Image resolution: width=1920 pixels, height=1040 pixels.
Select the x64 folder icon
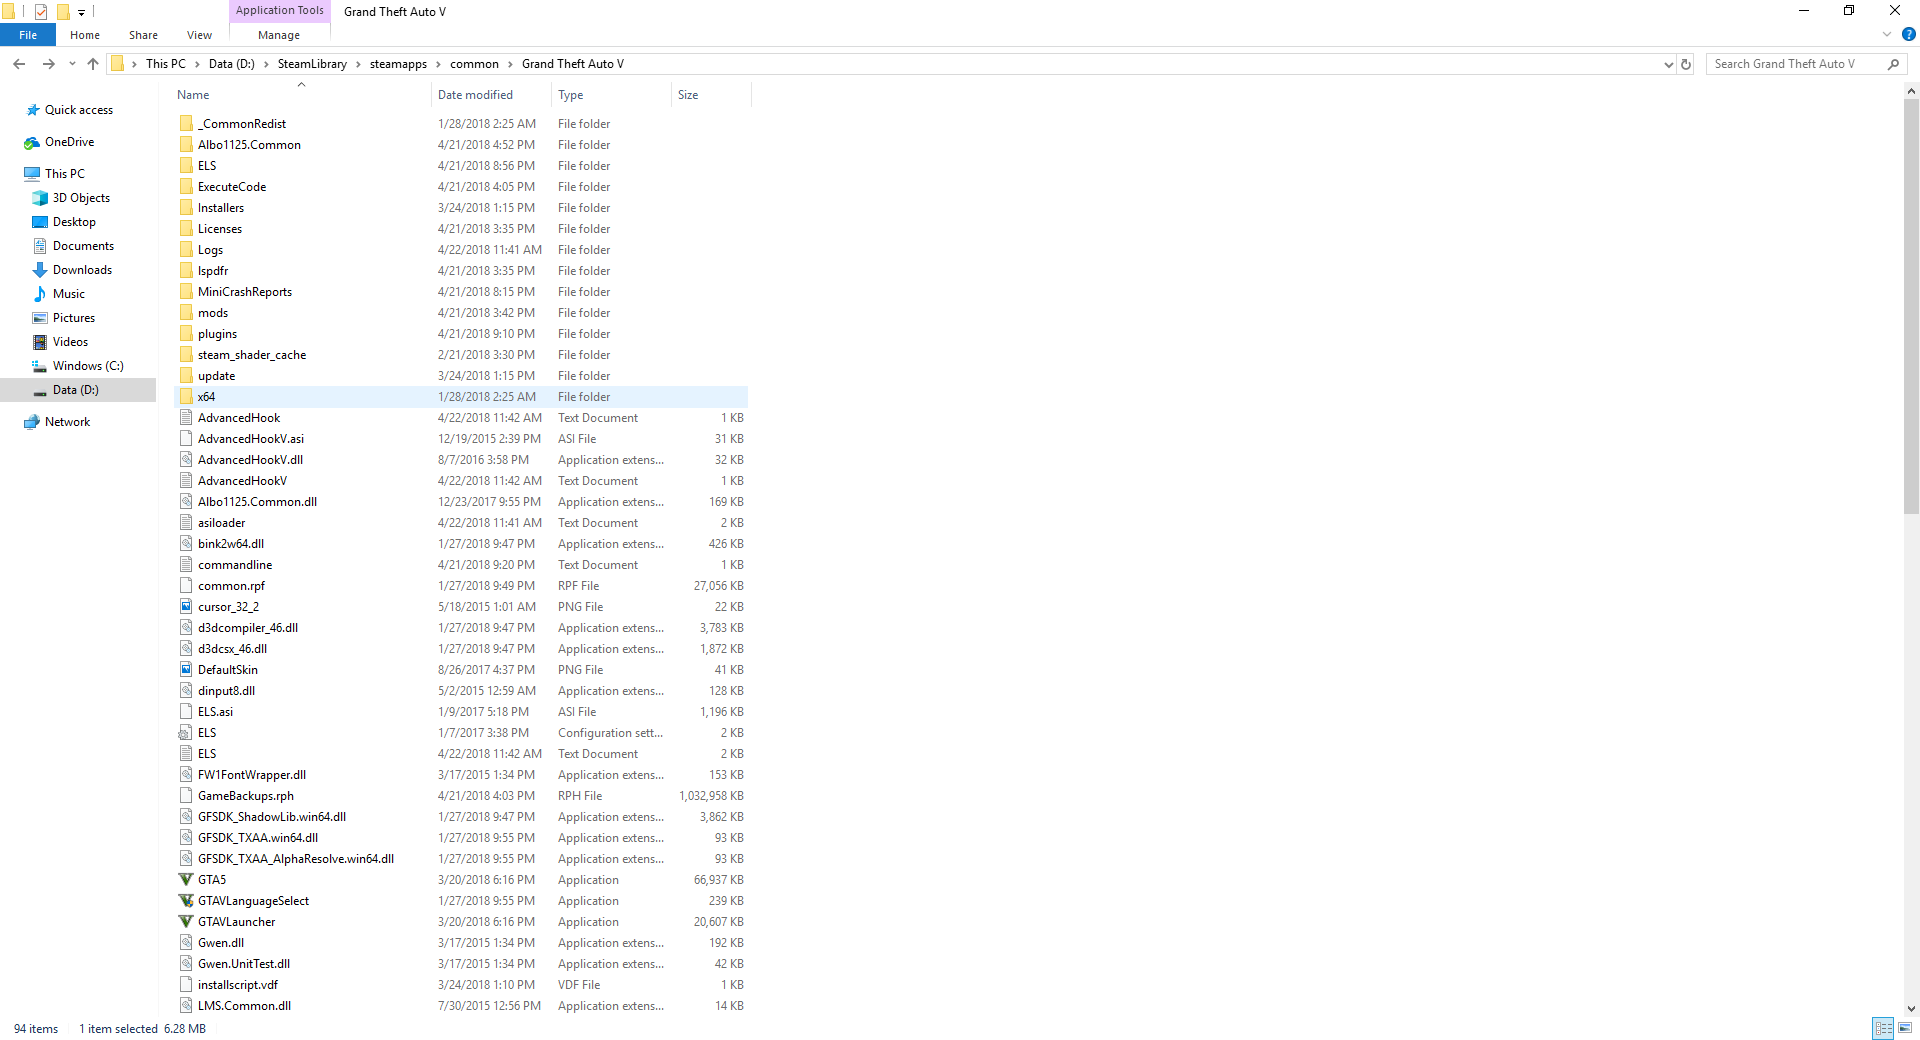point(186,397)
